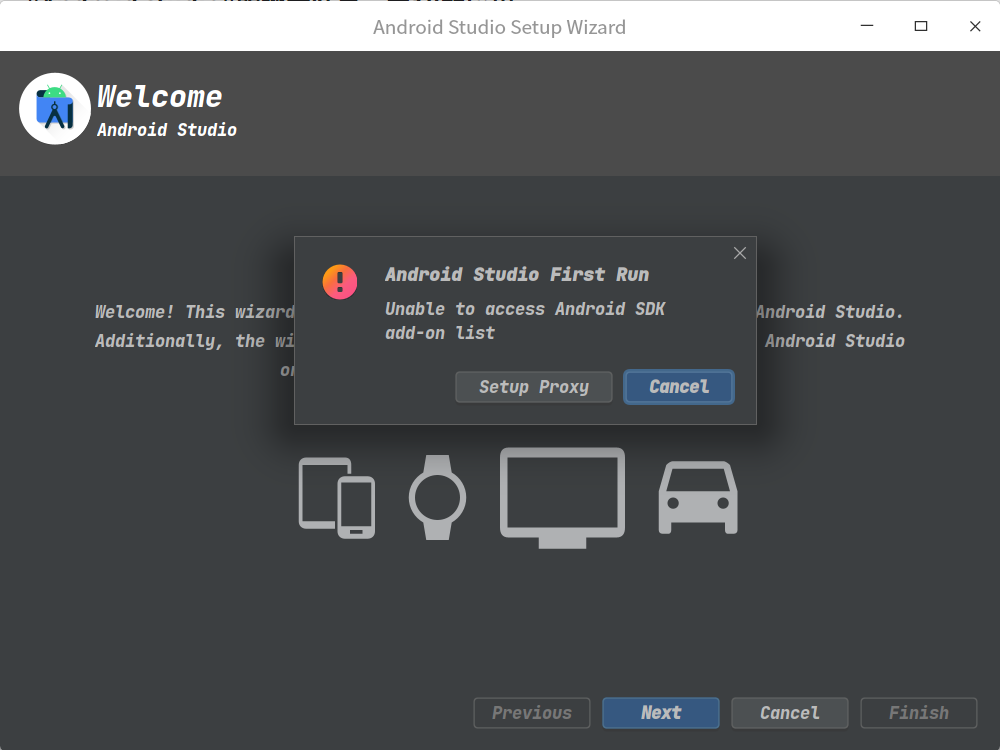
Task: Cancel the First Run dialog
Action: (x=679, y=387)
